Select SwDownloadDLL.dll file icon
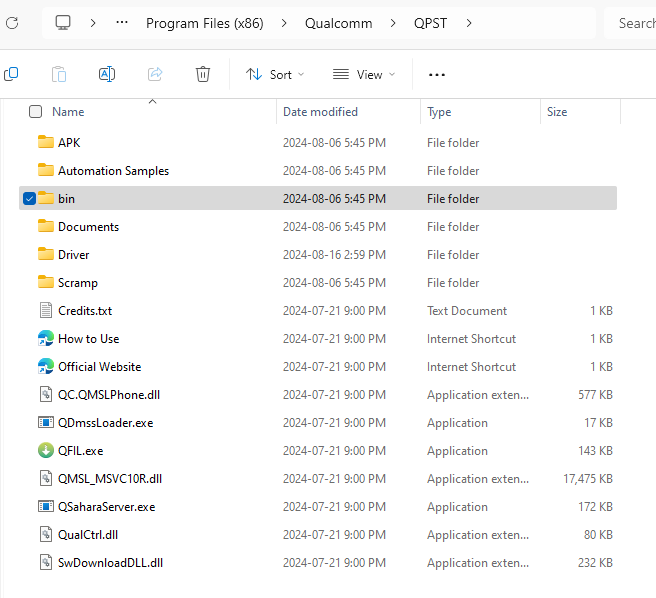Viewport: 656px width, 598px height. (x=46, y=563)
